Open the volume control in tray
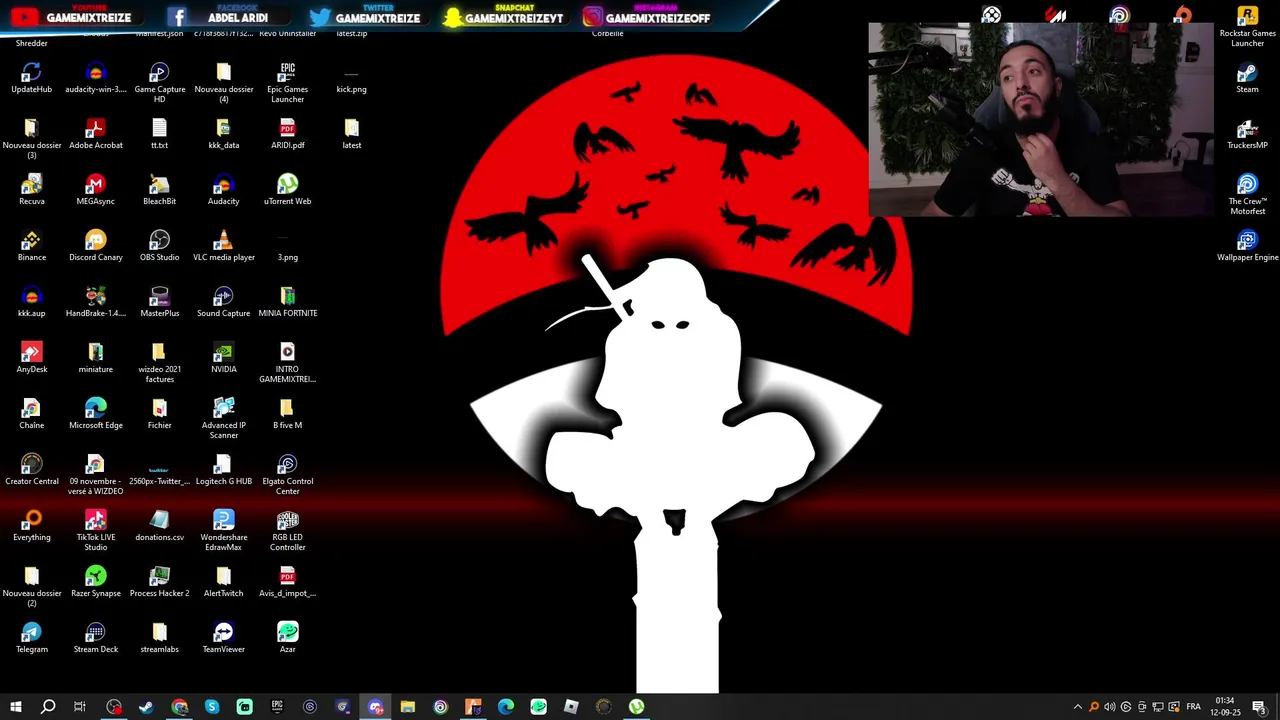This screenshot has height=720, width=1280. (x=1110, y=707)
